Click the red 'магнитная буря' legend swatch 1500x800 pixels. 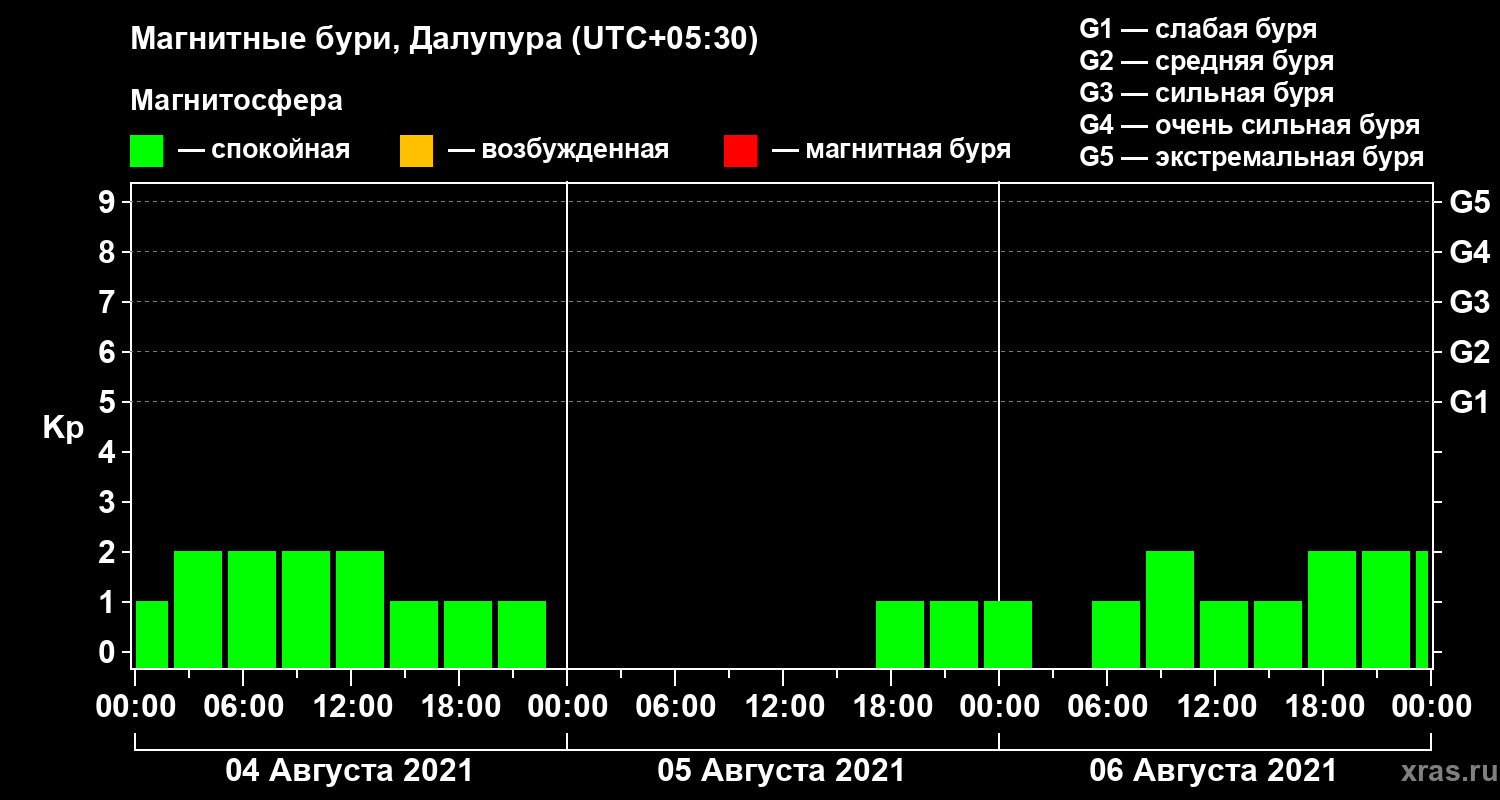[740, 151]
